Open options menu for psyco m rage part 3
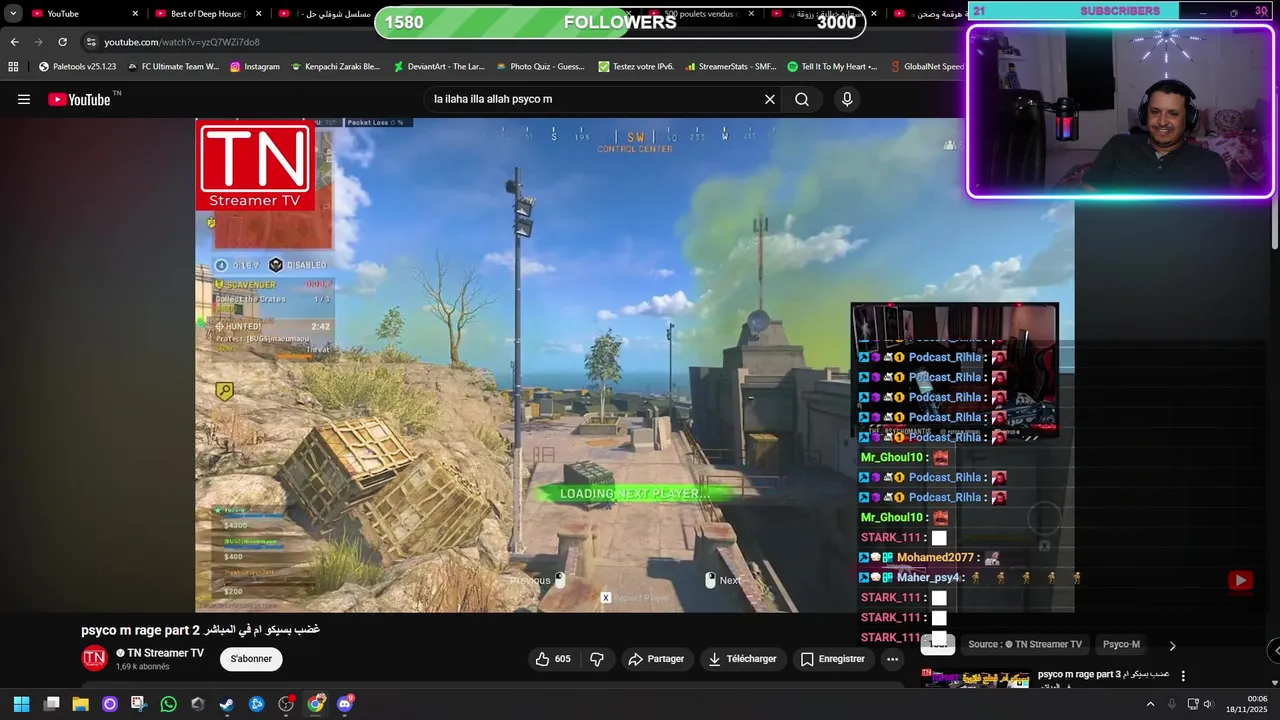1280x720 pixels. pos(1183,676)
